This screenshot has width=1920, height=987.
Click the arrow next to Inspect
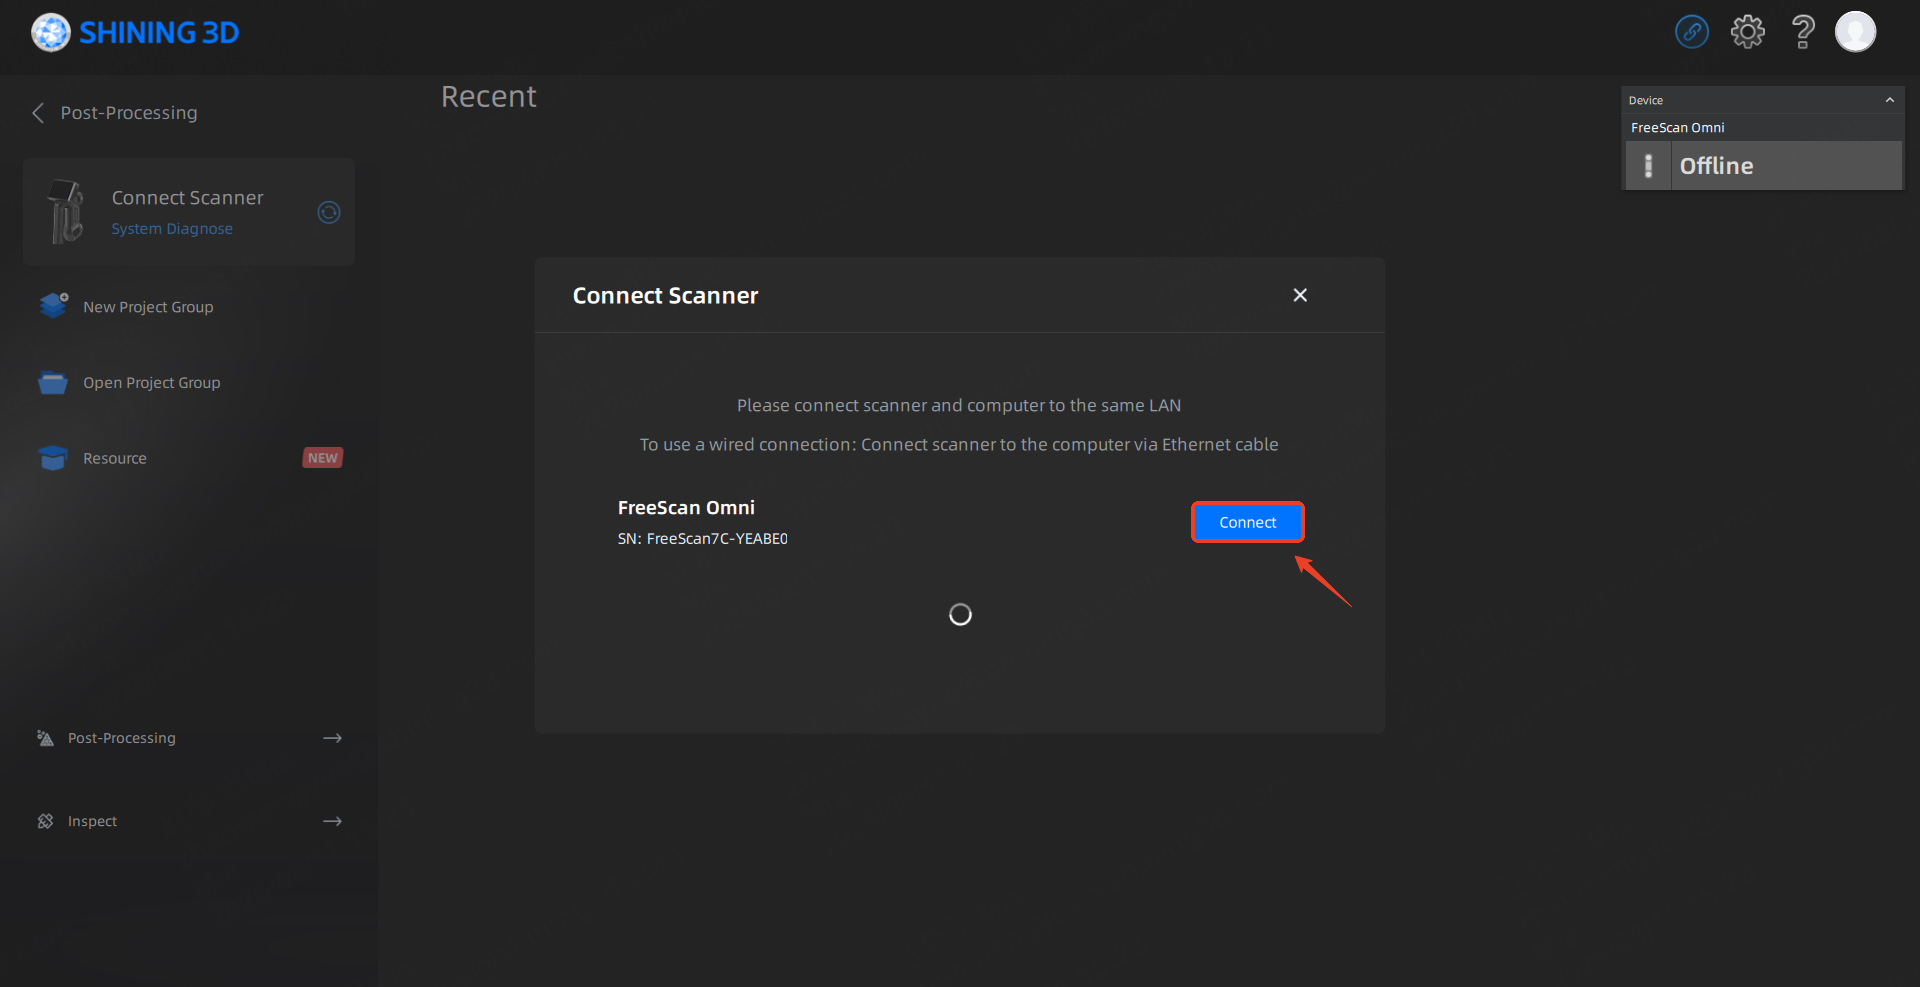click(x=333, y=821)
